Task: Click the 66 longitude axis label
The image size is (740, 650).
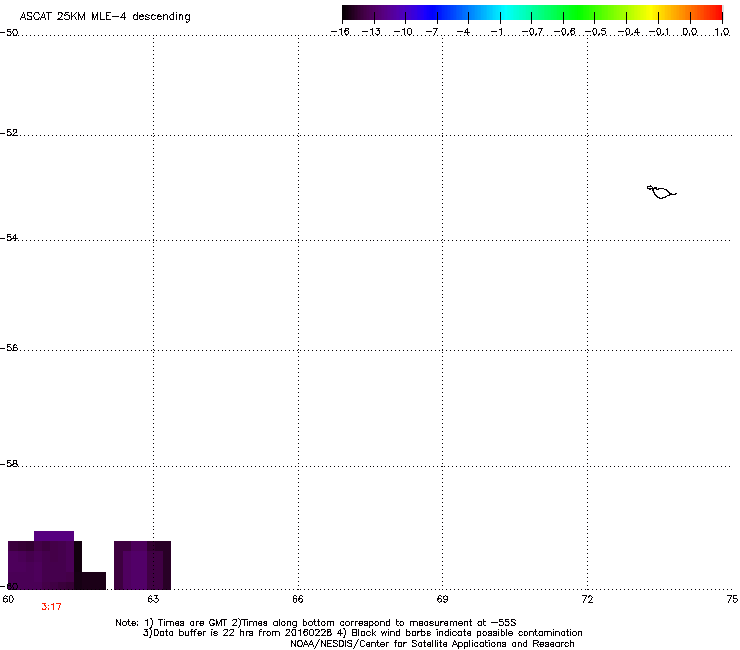Action: [298, 599]
